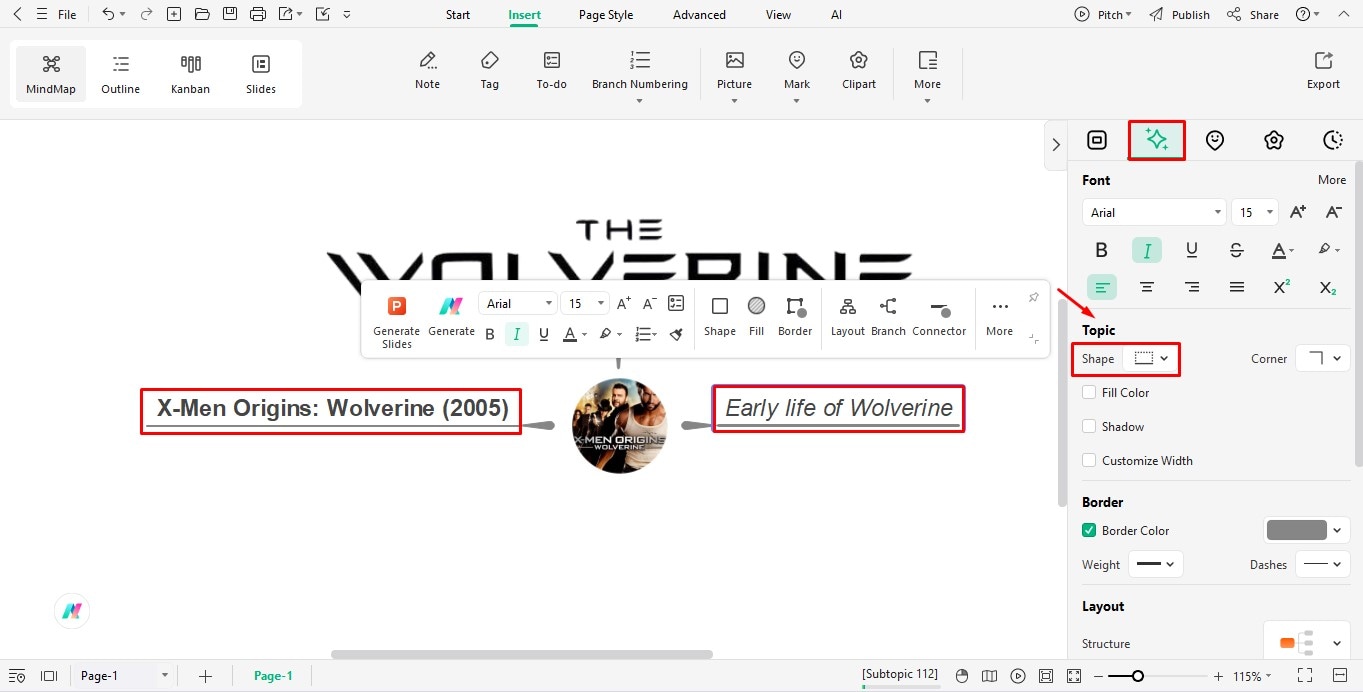Screen dimensions: 1363x692
Task: Adjust the zoom slider handle
Action: click(1138, 676)
